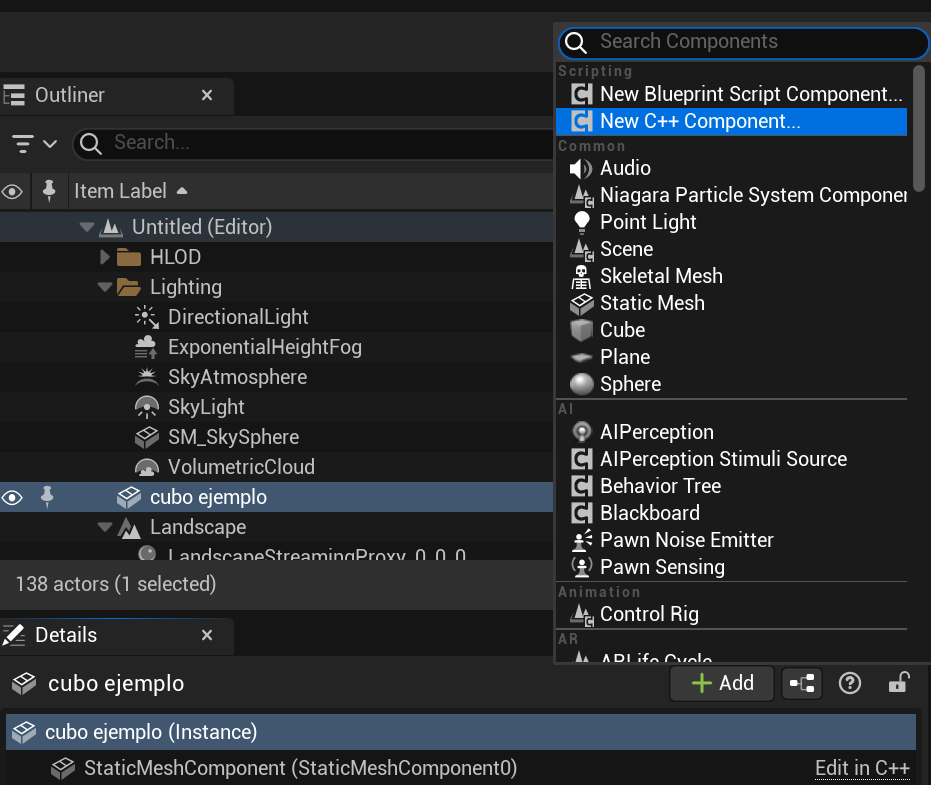Viewport: 931px width, 785px height.
Task: Click the magnifier icon in Search Components
Action: (x=575, y=43)
